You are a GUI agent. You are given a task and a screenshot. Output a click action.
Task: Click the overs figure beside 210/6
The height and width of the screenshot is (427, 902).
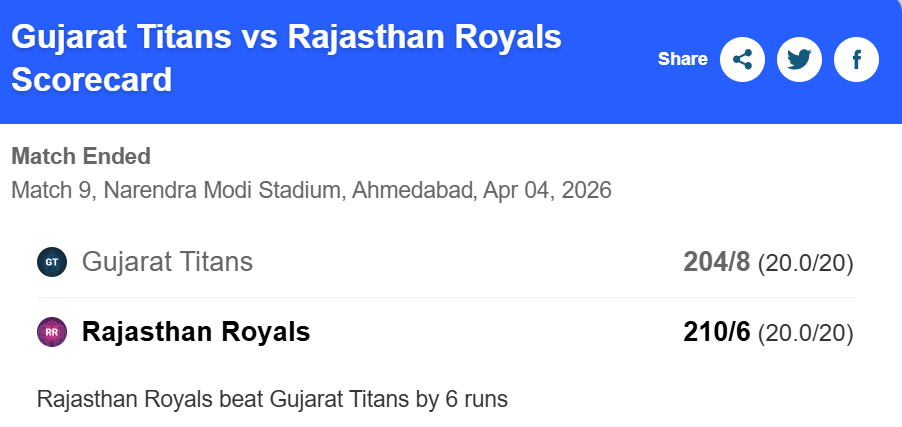(x=805, y=333)
